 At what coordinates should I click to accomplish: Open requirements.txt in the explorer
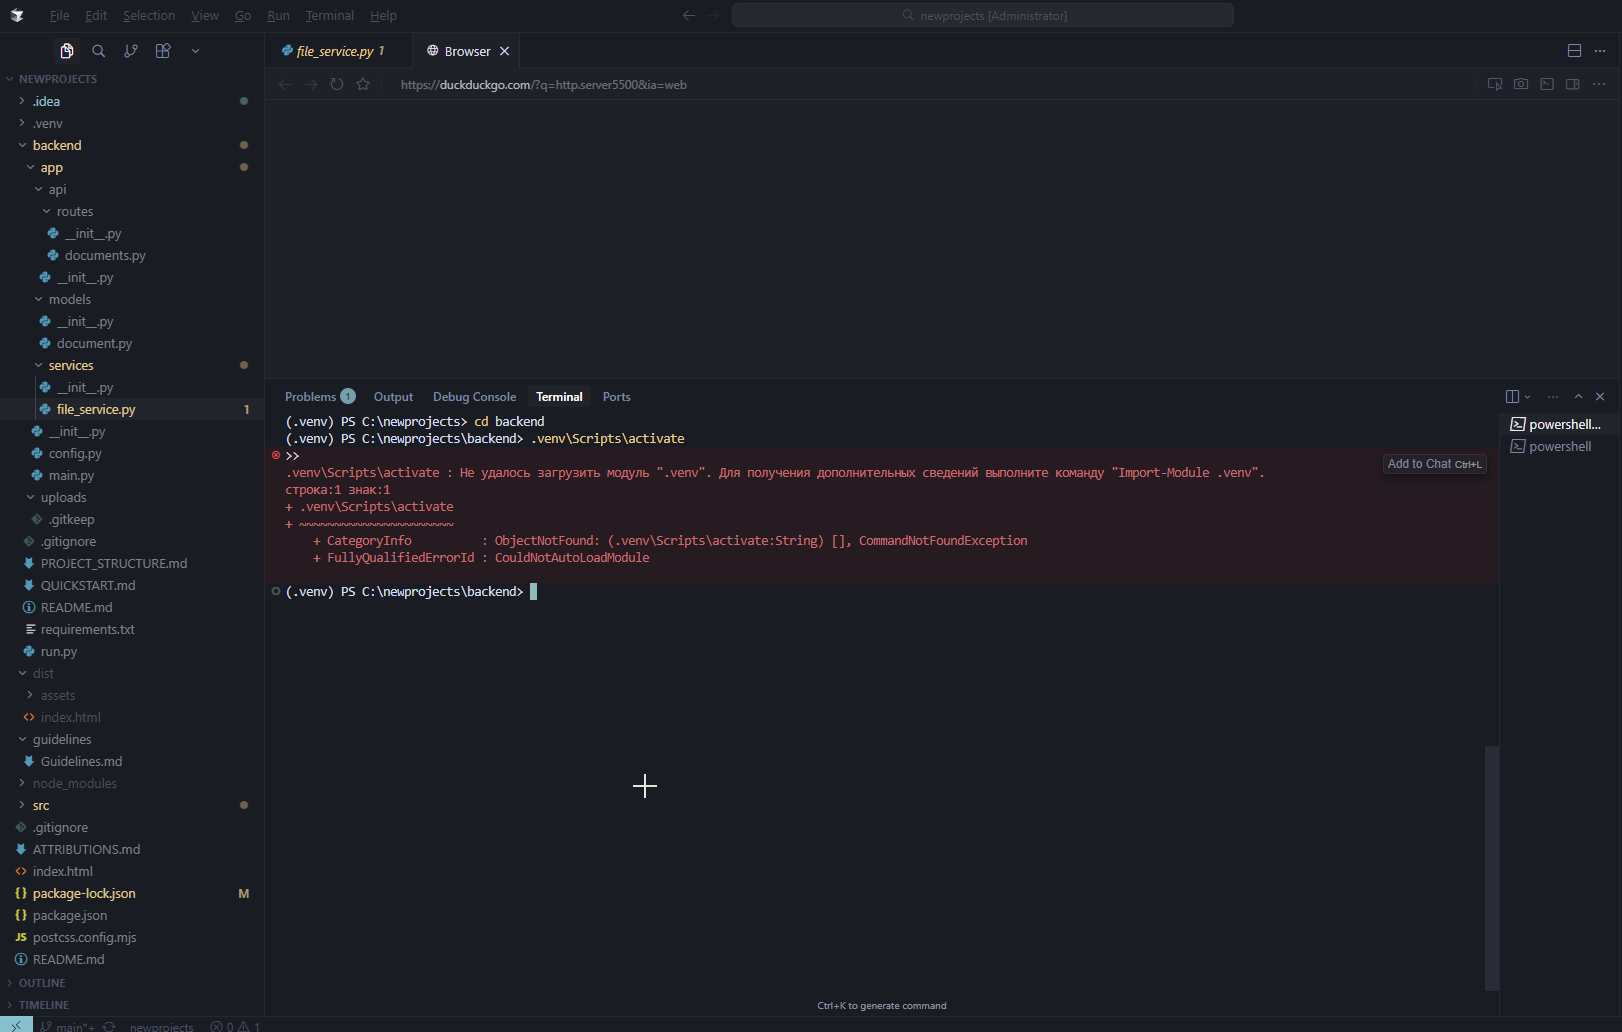click(x=132, y=629)
